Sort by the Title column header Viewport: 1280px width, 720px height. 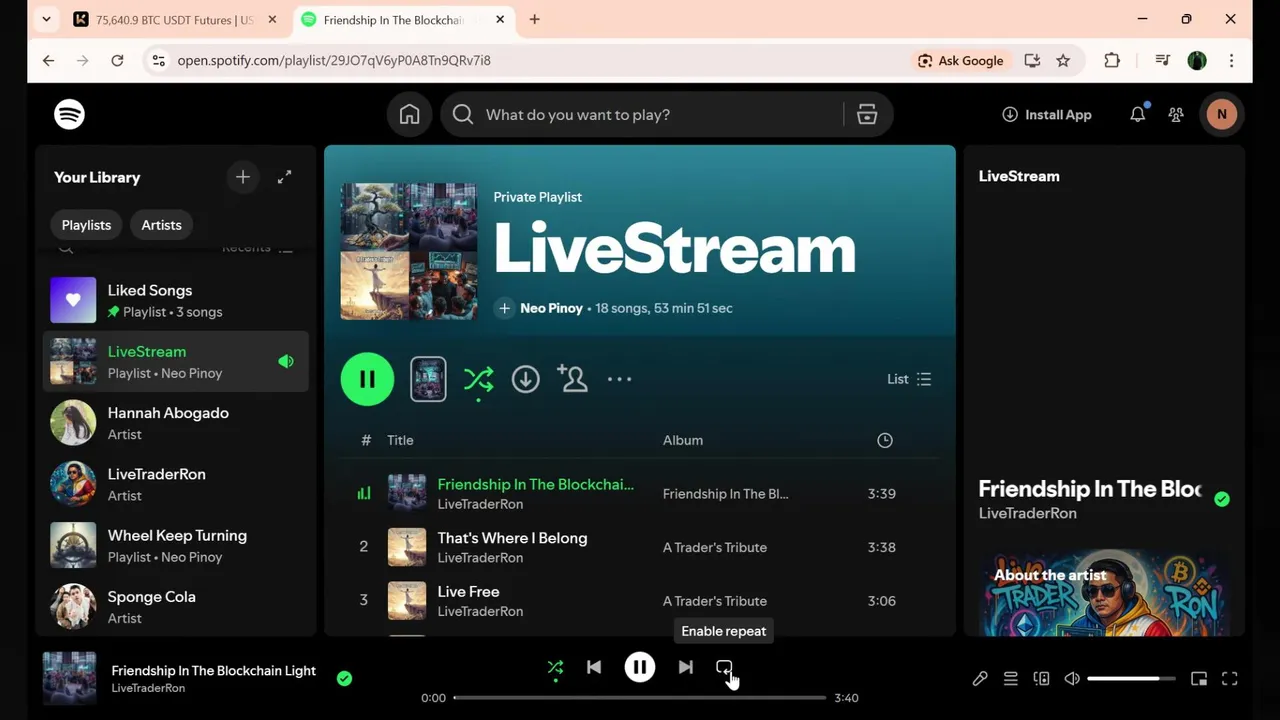(x=400, y=440)
